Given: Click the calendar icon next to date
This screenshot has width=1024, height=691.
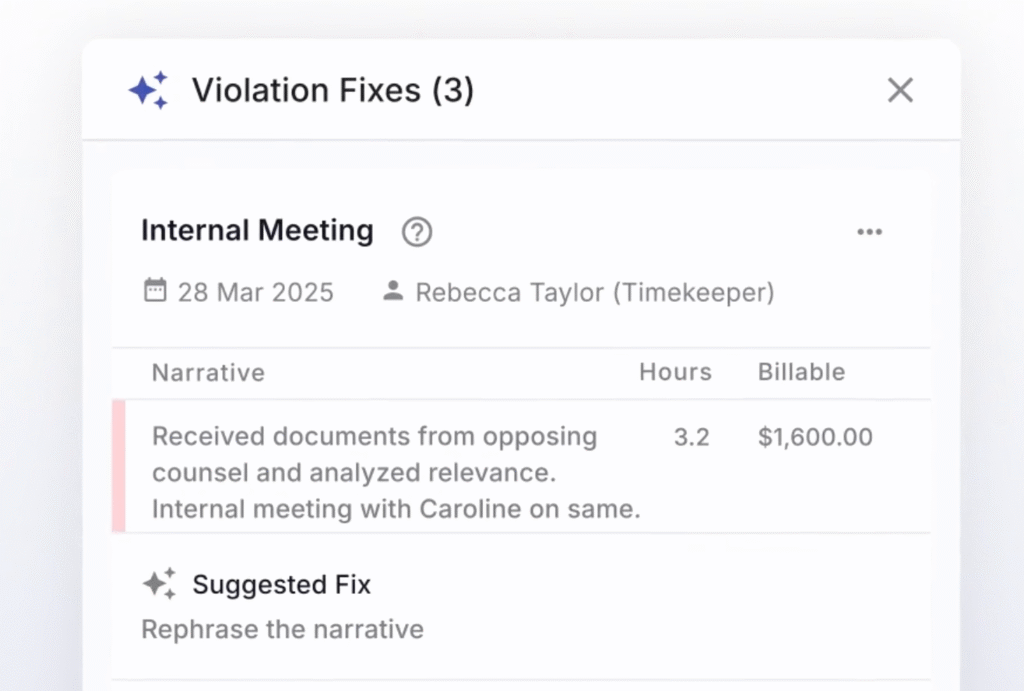Looking at the screenshot, I should coord(155,292).
